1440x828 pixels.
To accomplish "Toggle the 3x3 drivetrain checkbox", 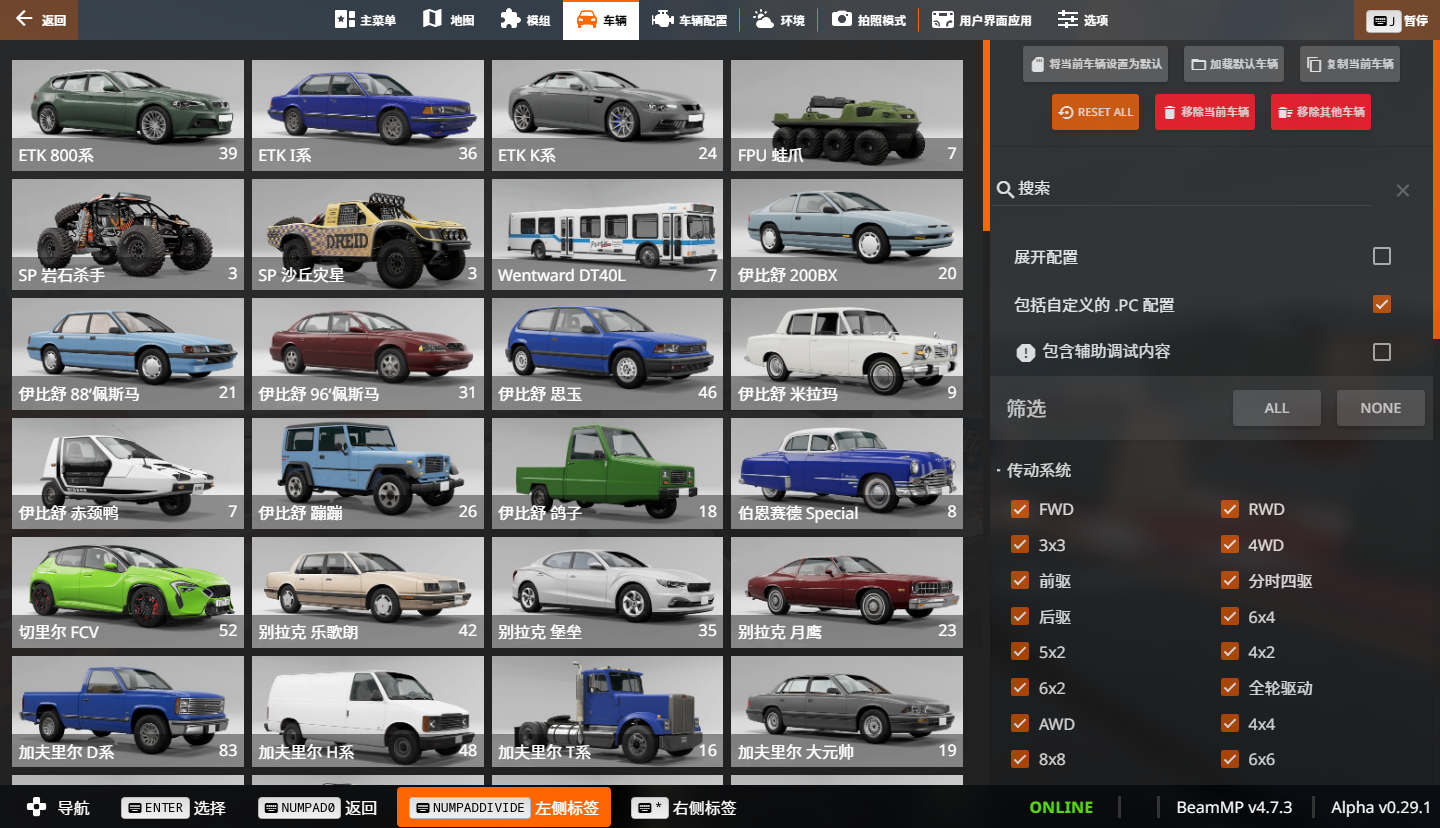I will [1020, 545].
